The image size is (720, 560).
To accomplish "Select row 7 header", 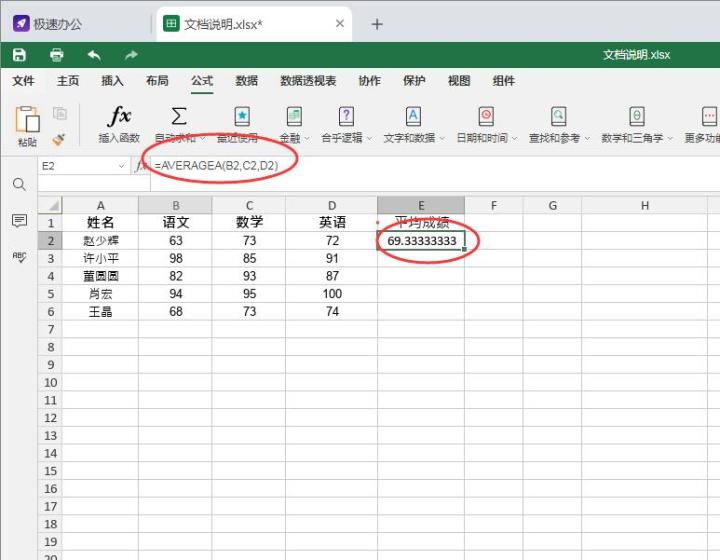I will pyautogui.click(x=50, y=330).
